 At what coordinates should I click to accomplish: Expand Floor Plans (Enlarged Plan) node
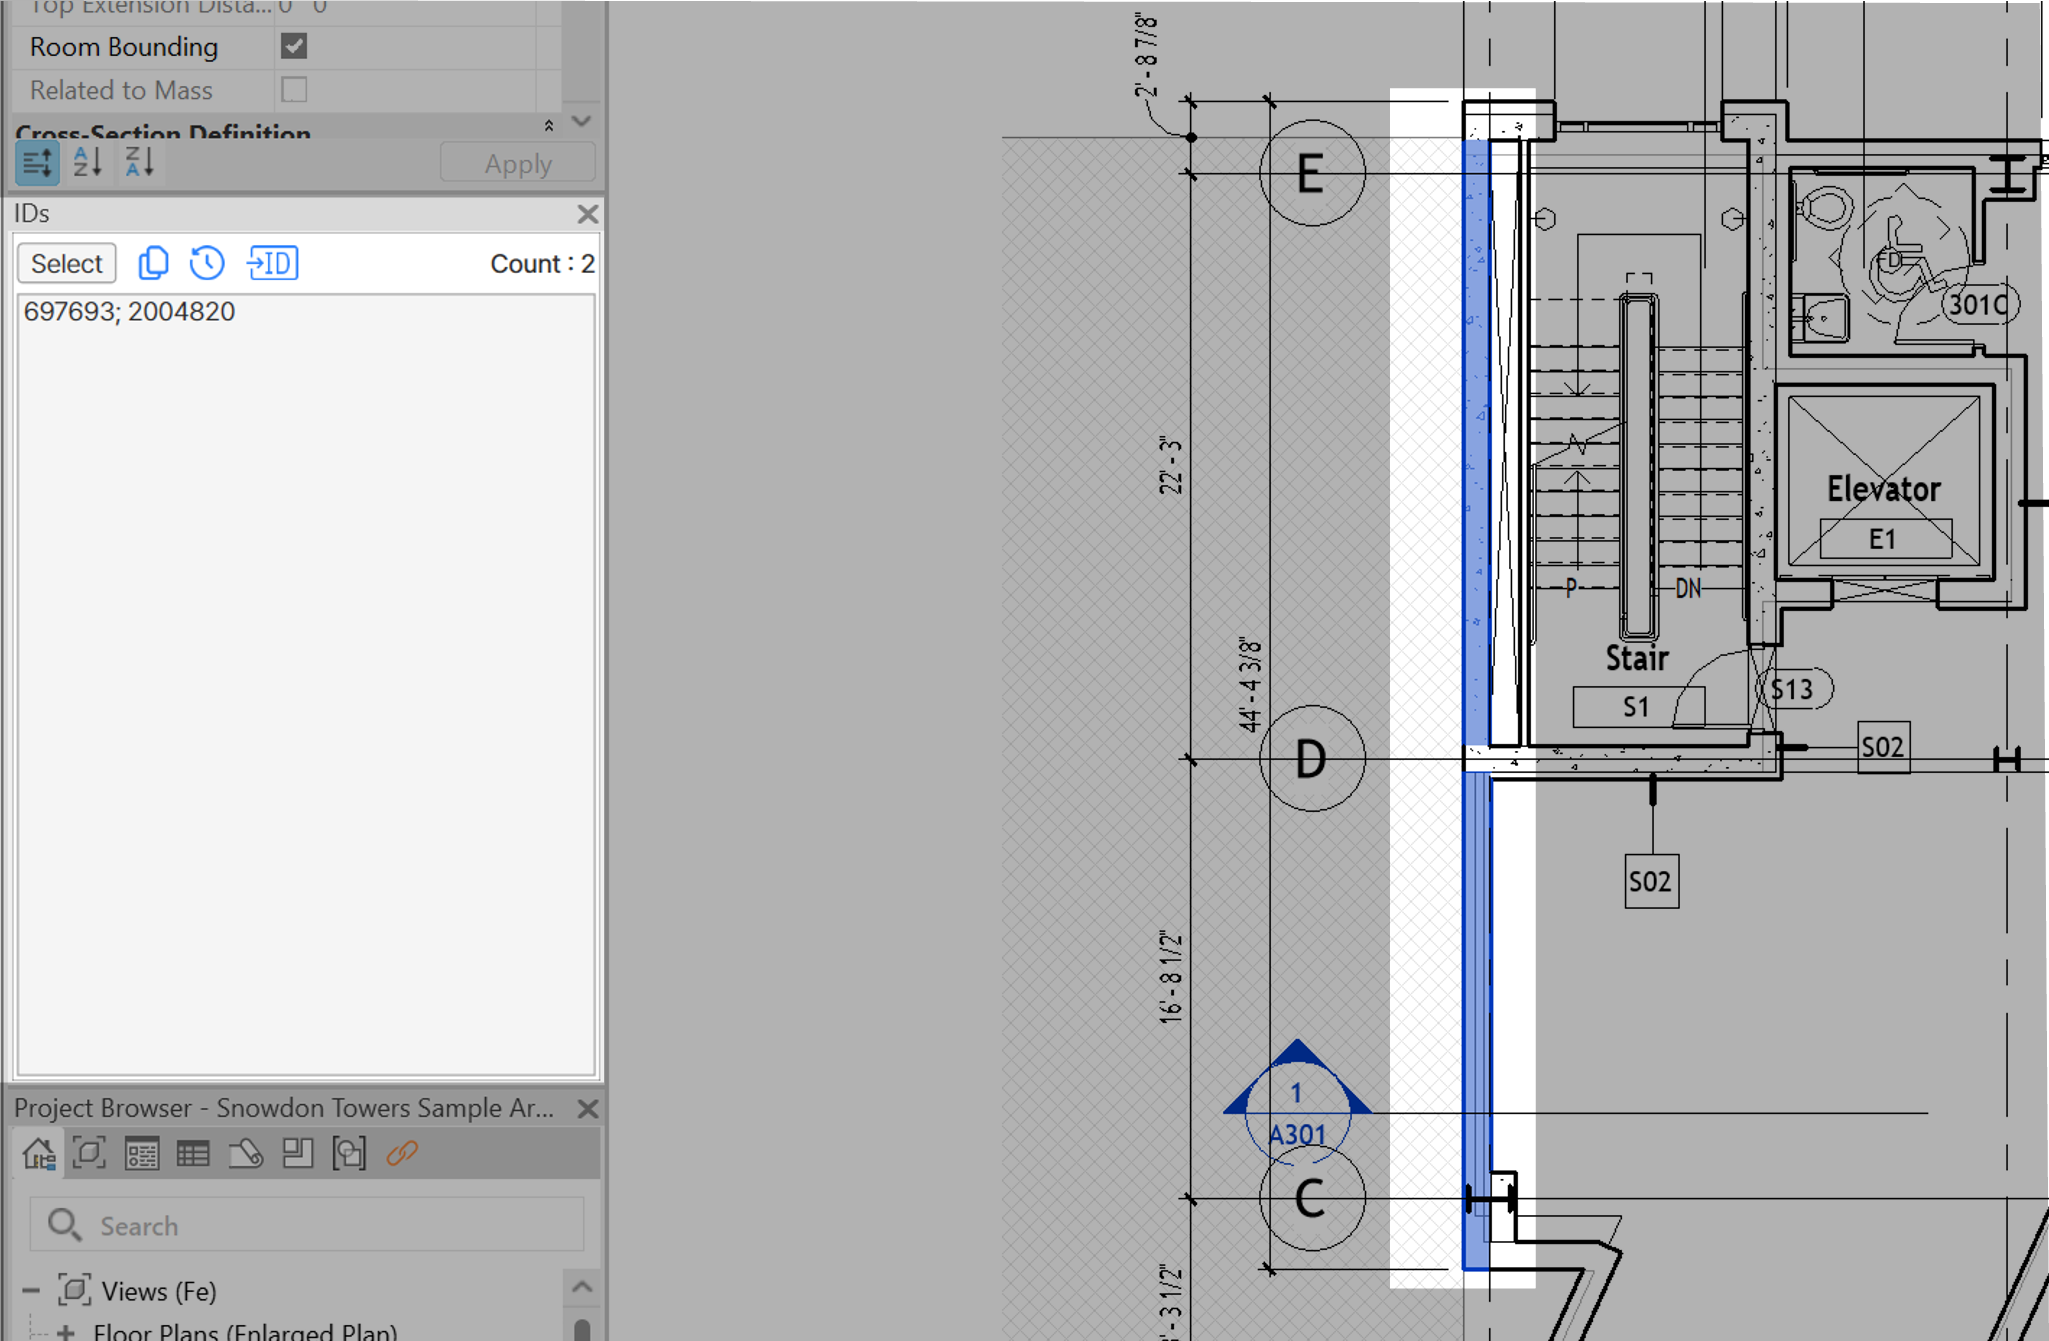coord(66,1332)
